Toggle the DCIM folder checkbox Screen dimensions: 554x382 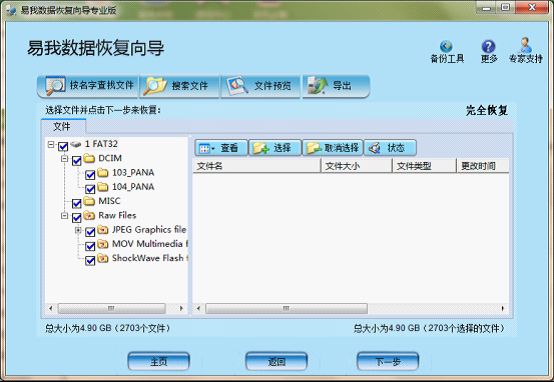pos(76,161)
